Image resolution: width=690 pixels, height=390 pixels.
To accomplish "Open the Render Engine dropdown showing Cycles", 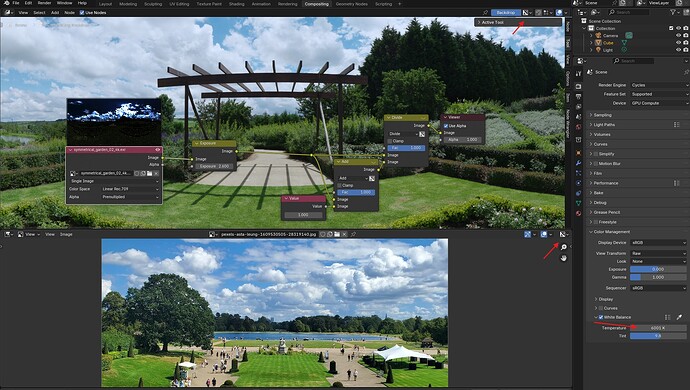I will [659, 85].
